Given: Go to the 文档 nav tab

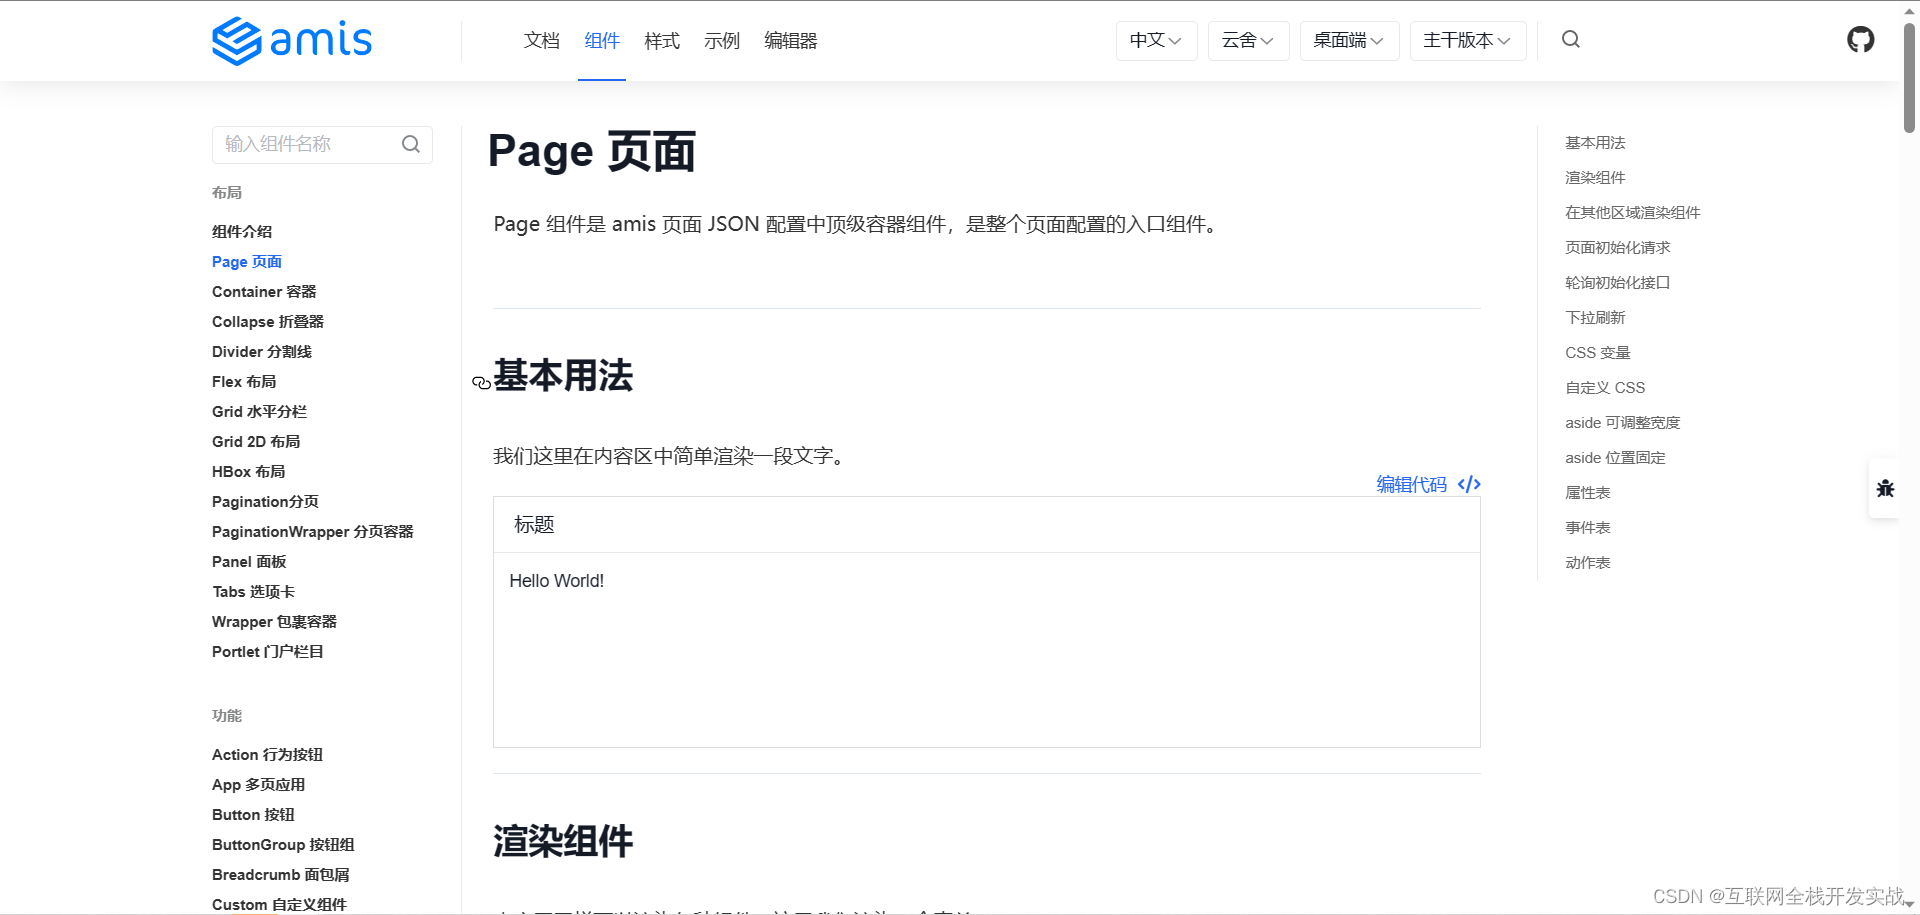Looking at the screenshot, I should [541, 41].
